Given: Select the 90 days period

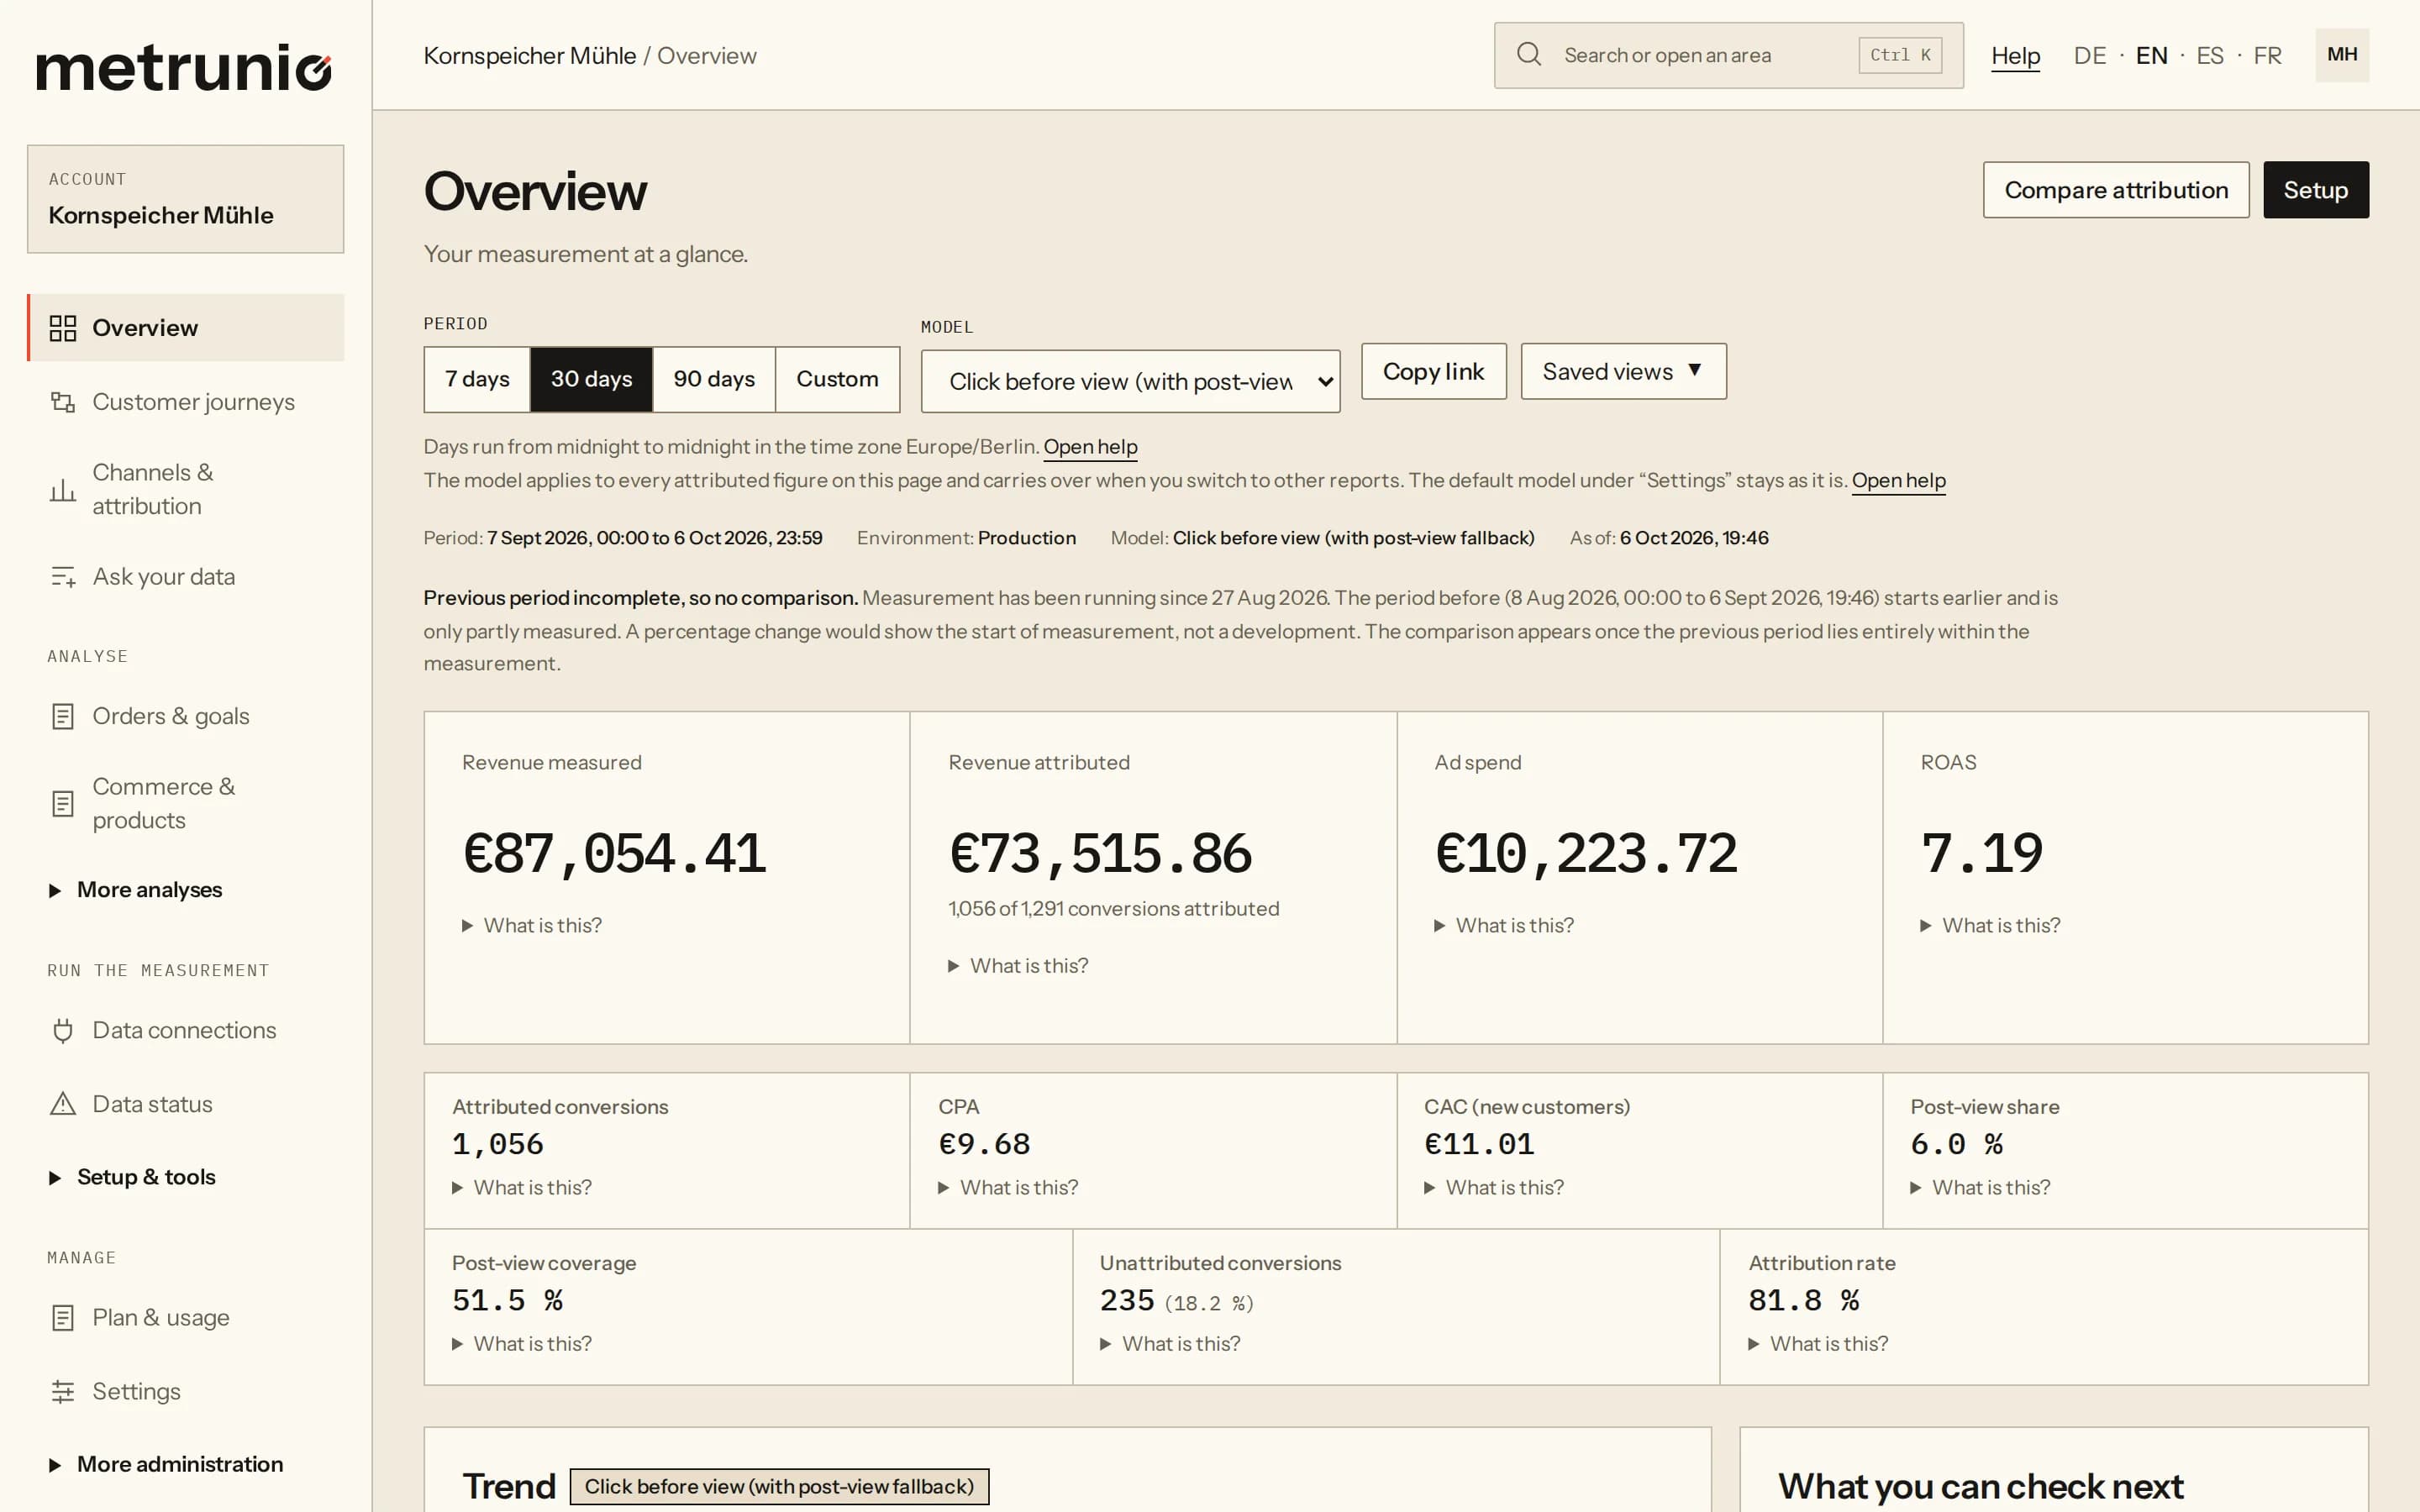Looking at the screenshot, I should (714, 379).
